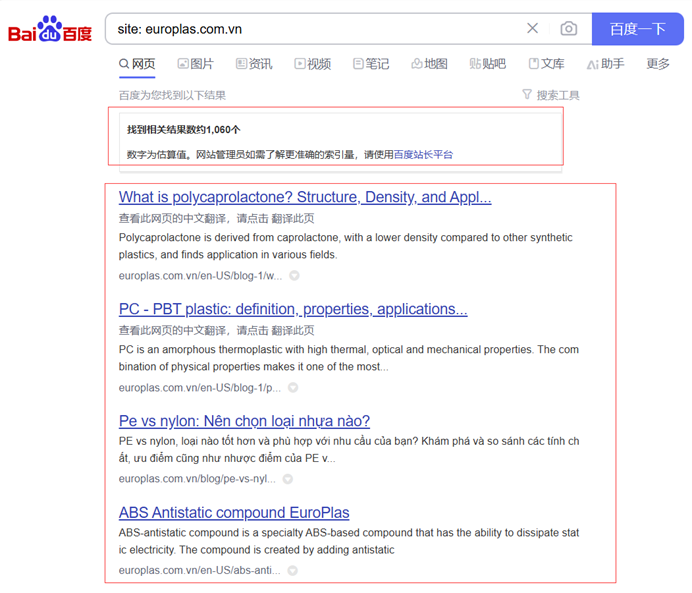Image resolution: width=692 pixels, height=593 pixels.
Task: Click the Baidu logo
Action: point(50,30)
